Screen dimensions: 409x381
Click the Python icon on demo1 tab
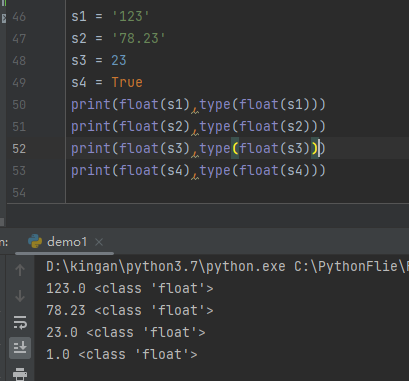[35, 241]
